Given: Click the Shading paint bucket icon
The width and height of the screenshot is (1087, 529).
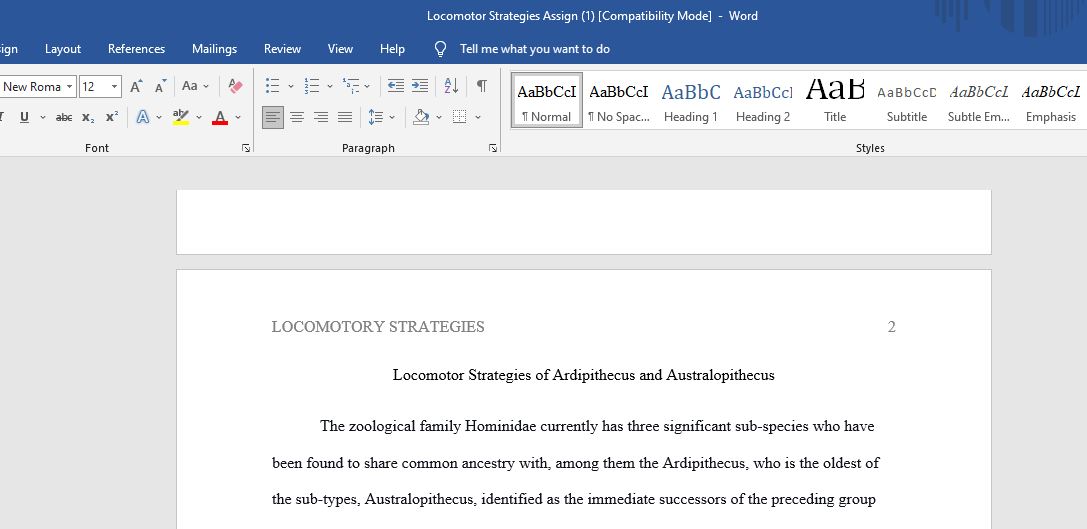Looking at the screenshot, I should point(421,117).
